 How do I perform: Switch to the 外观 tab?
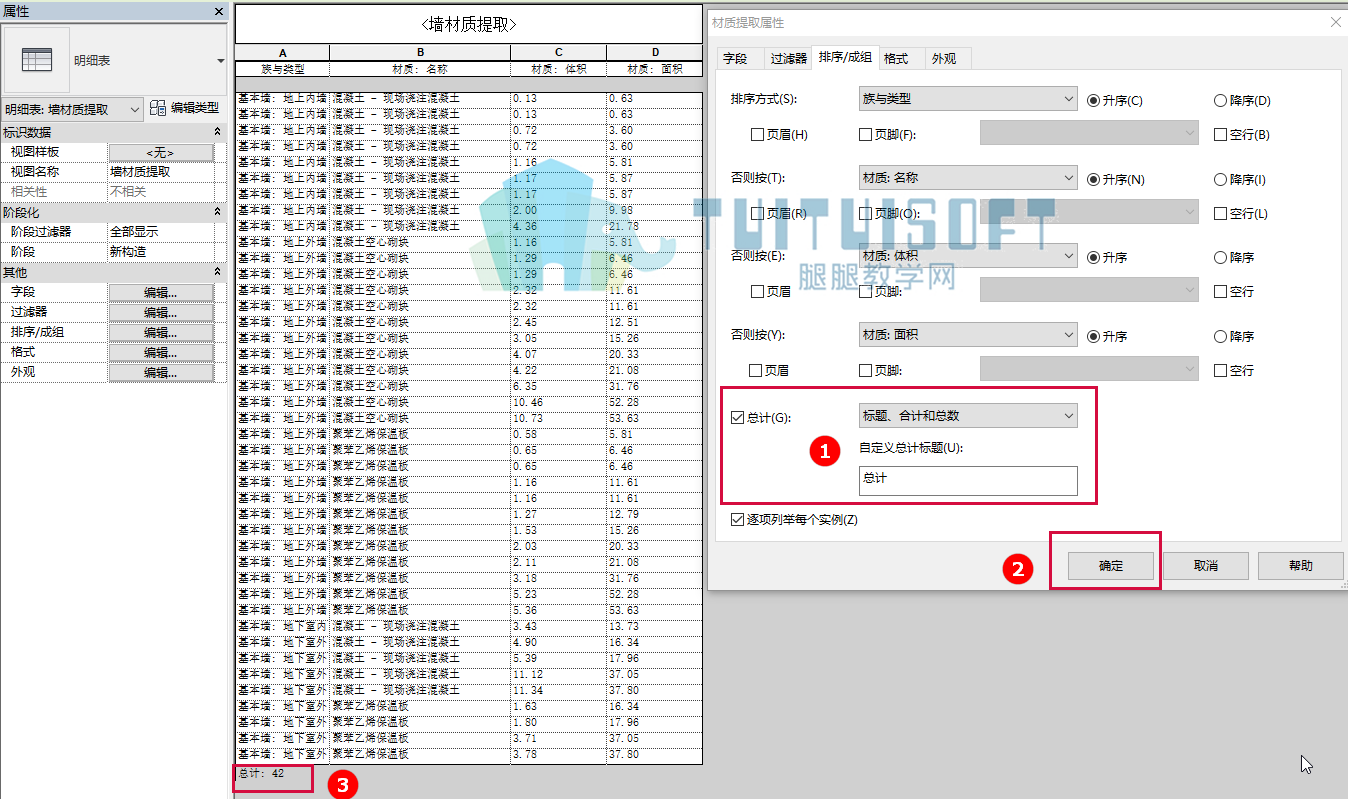[944, 59]
